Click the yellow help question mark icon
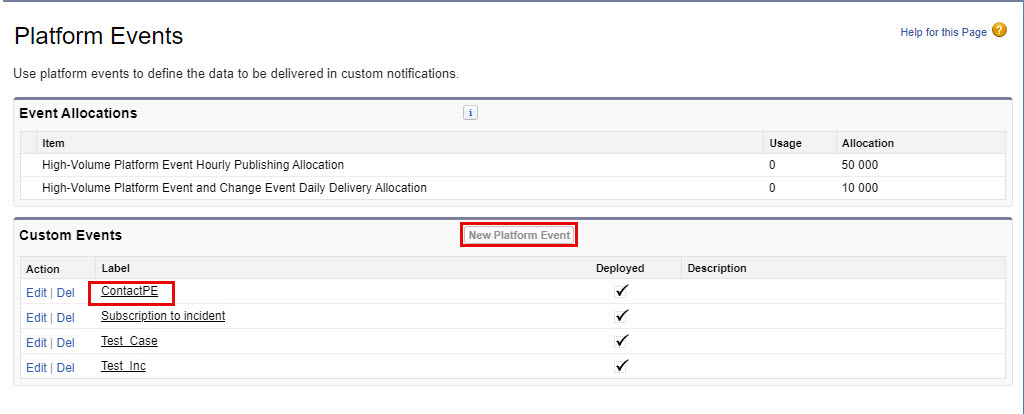Image resolution: width=1024 pixels, height=414 pixels. pyautogui.click(x=999, y=31)
